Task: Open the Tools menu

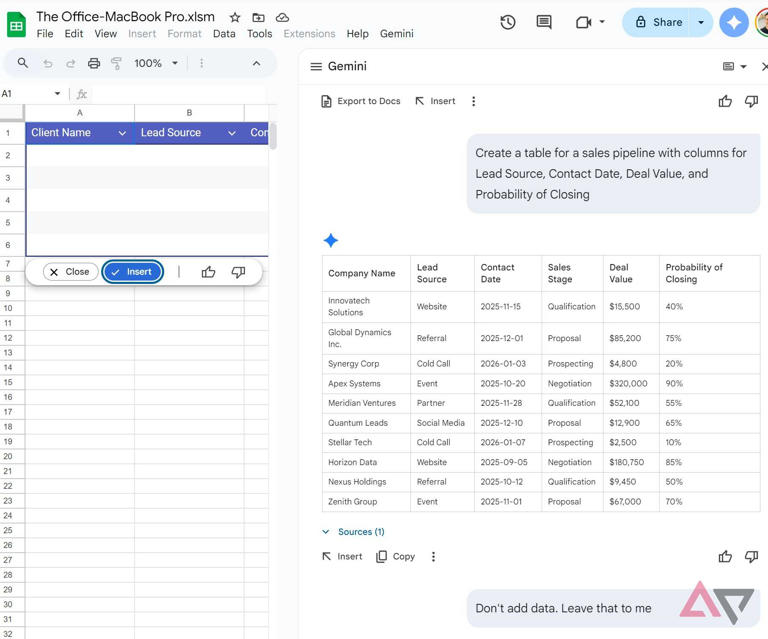Action: 259,34
